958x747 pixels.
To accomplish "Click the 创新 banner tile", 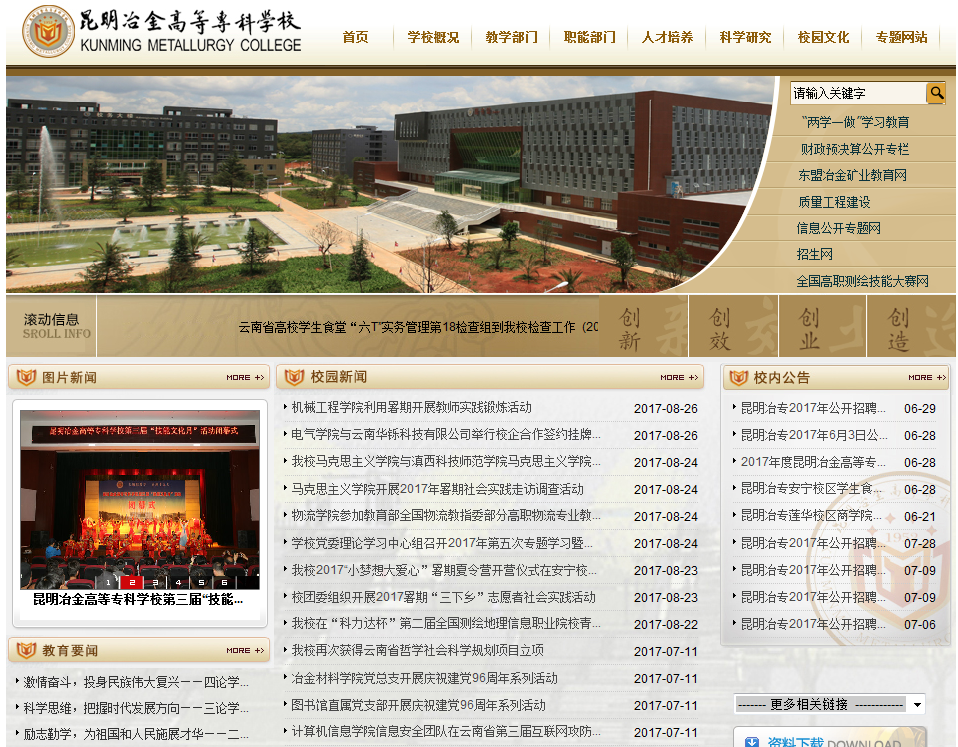I will (629, 328).
